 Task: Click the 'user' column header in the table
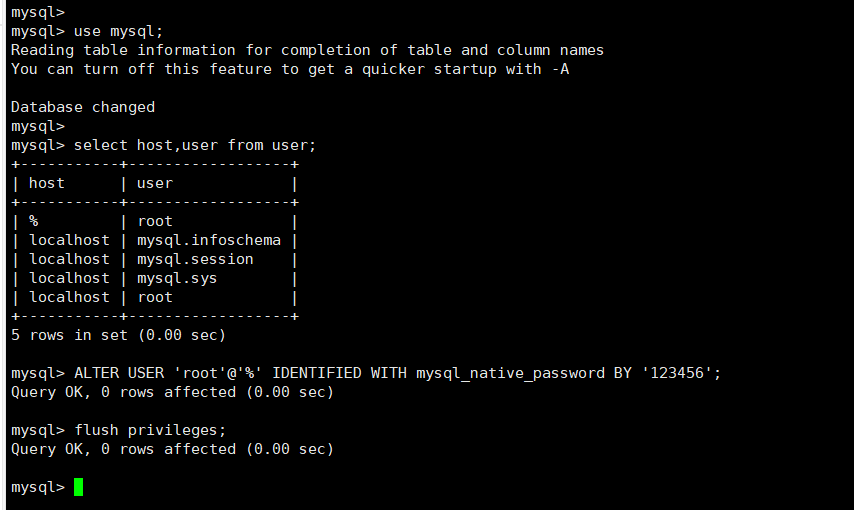click(155, 183)
